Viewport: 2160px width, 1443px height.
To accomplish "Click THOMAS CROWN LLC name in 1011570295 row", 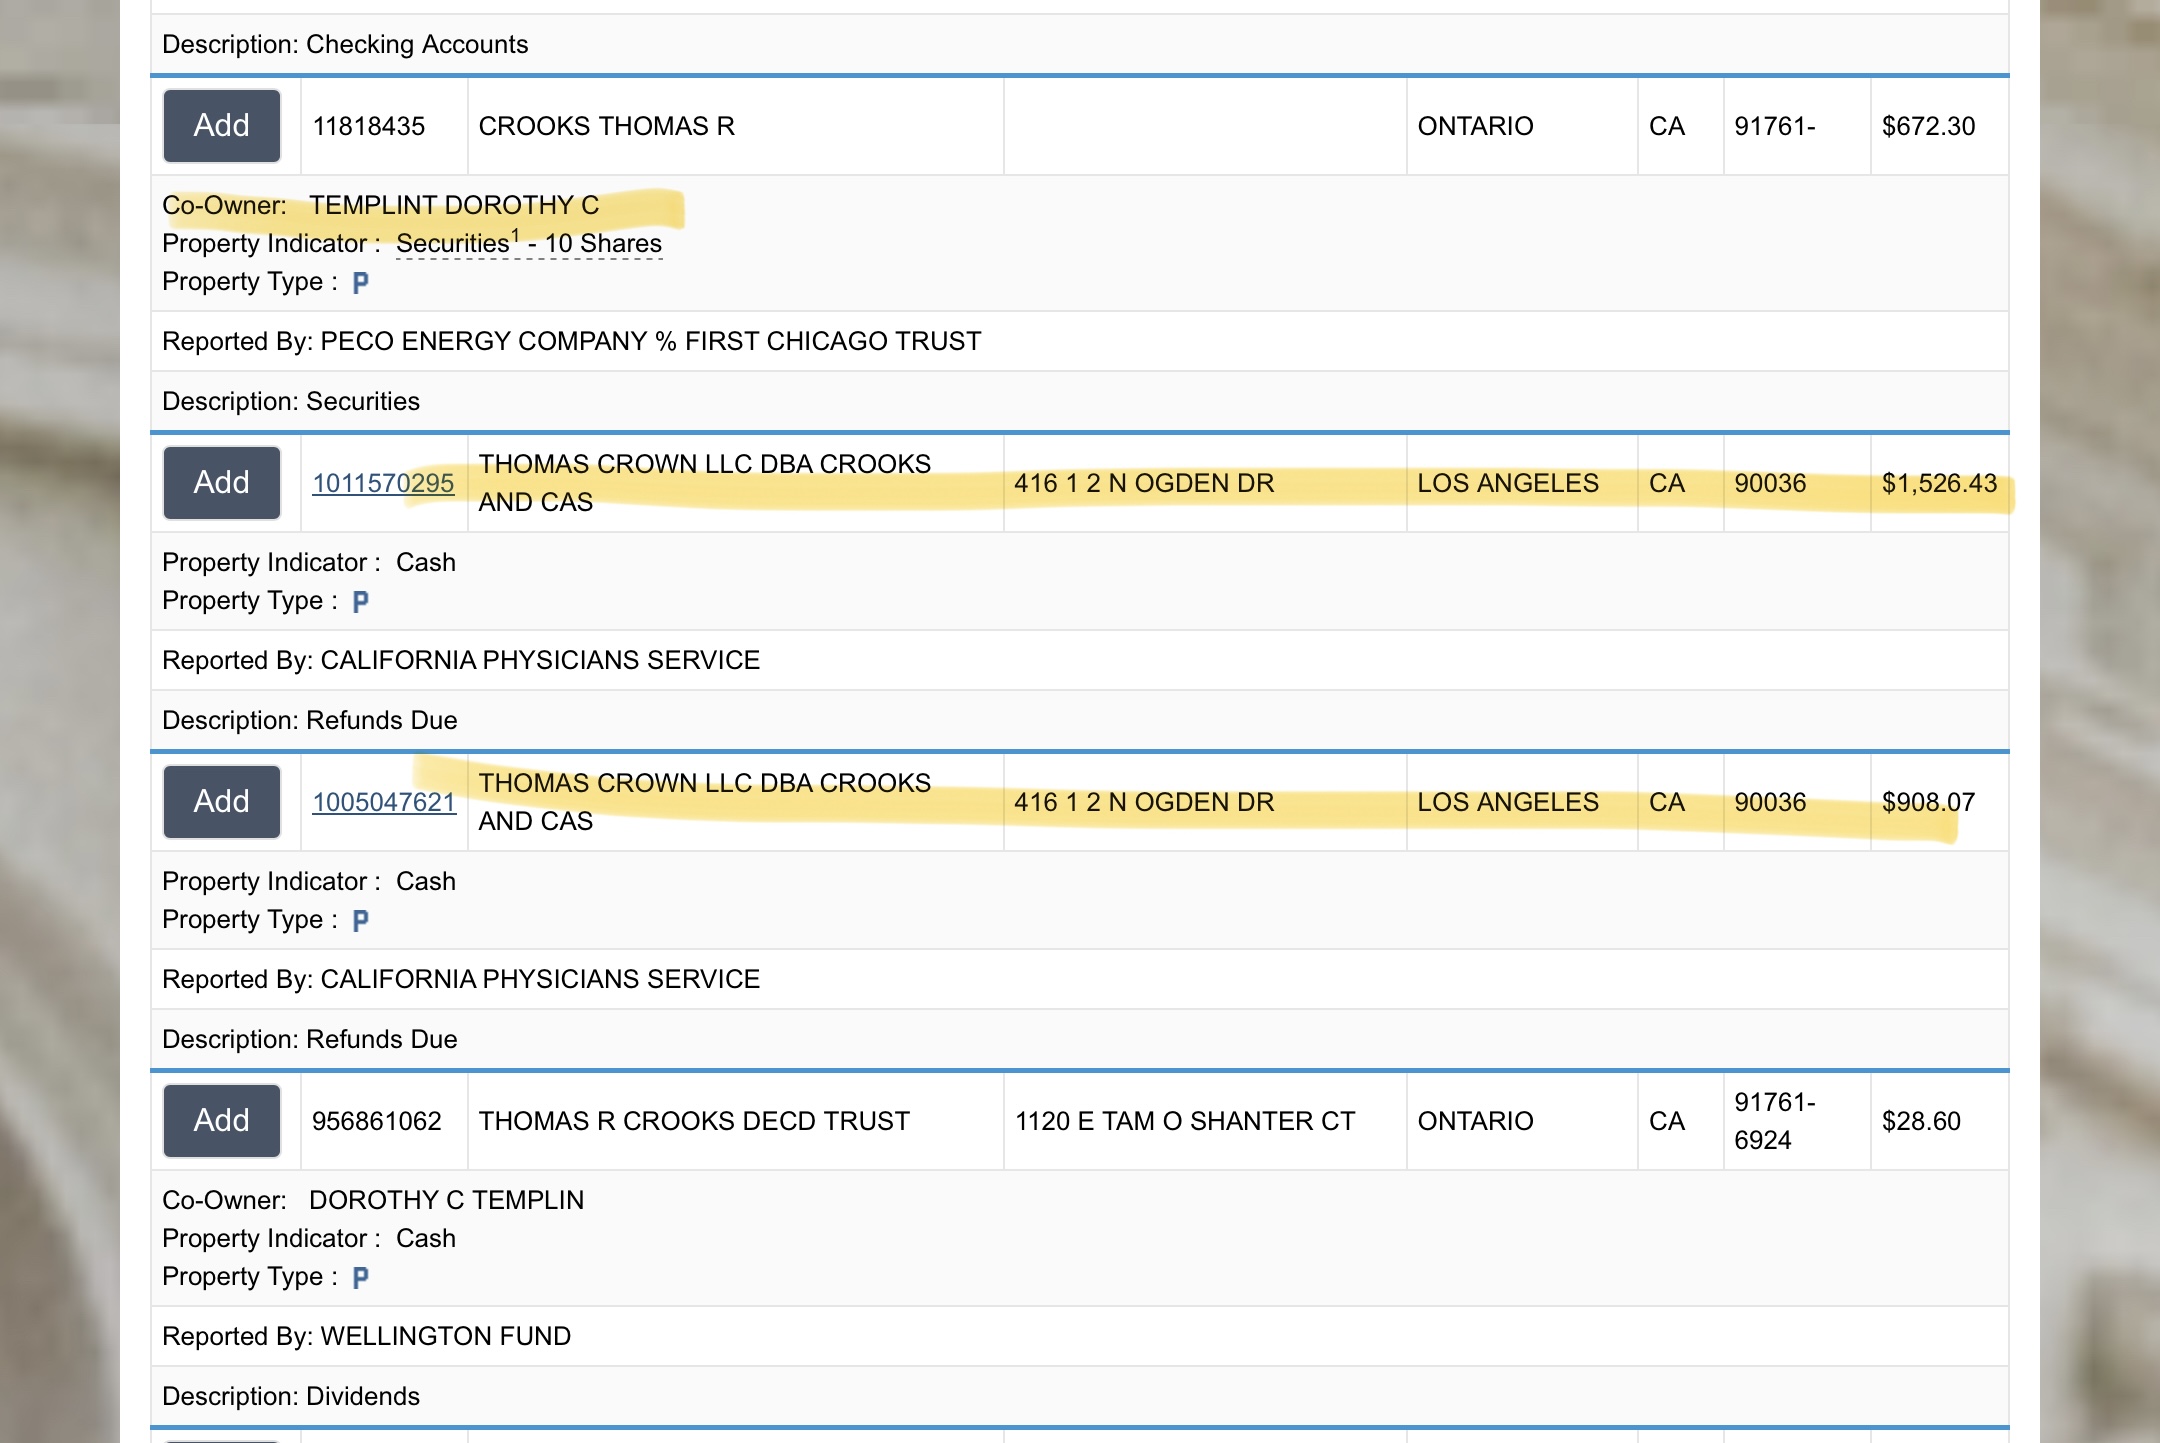I will 705,483.
